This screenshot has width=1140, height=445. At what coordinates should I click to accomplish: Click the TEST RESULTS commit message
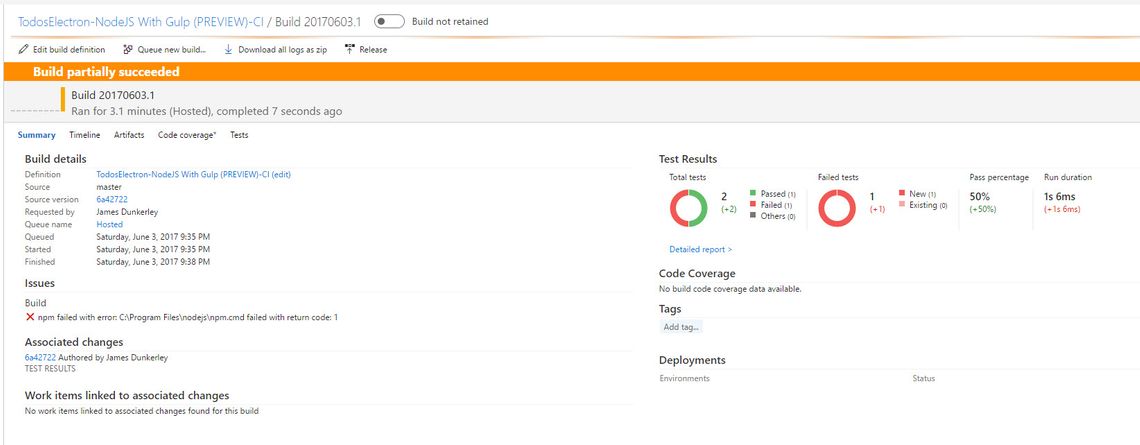(x=50, y=369)
